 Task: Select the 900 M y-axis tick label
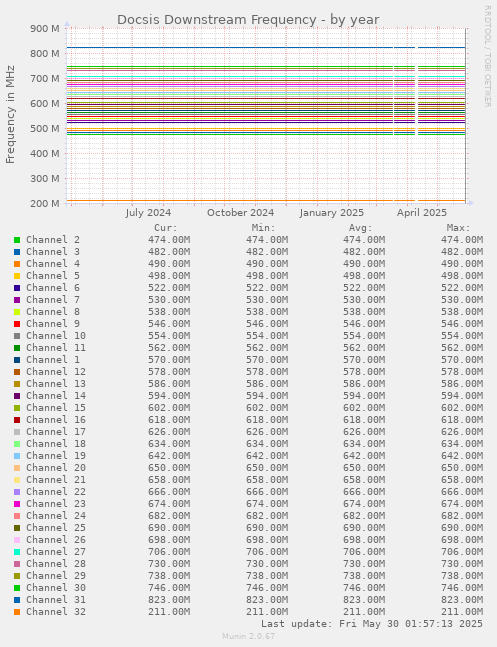pos(45,28)
